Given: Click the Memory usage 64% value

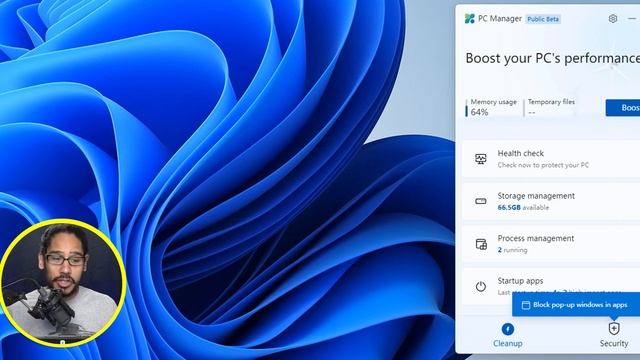Looking at the screenshot, I should click(x=479, y=112).
